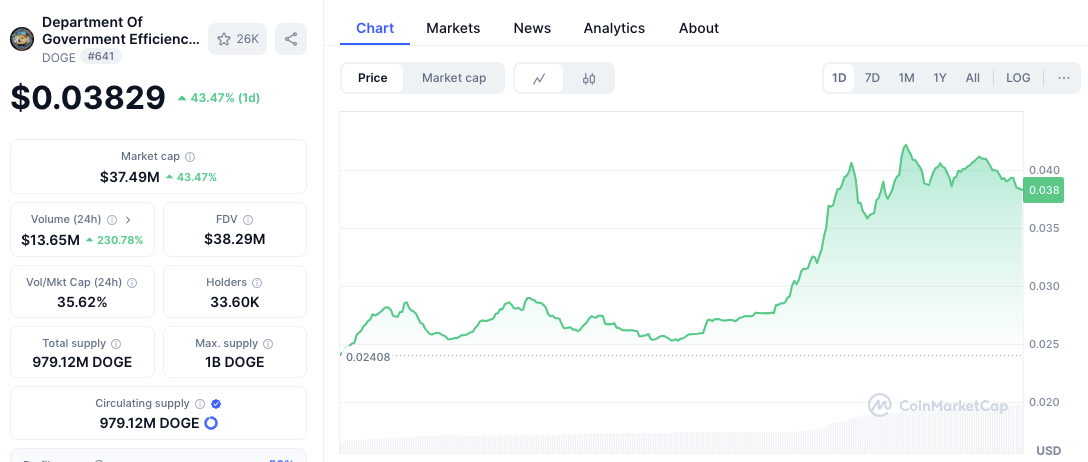Select the 1Y time range
This screenshot has height=462, width=1088.
click(940, 78)
